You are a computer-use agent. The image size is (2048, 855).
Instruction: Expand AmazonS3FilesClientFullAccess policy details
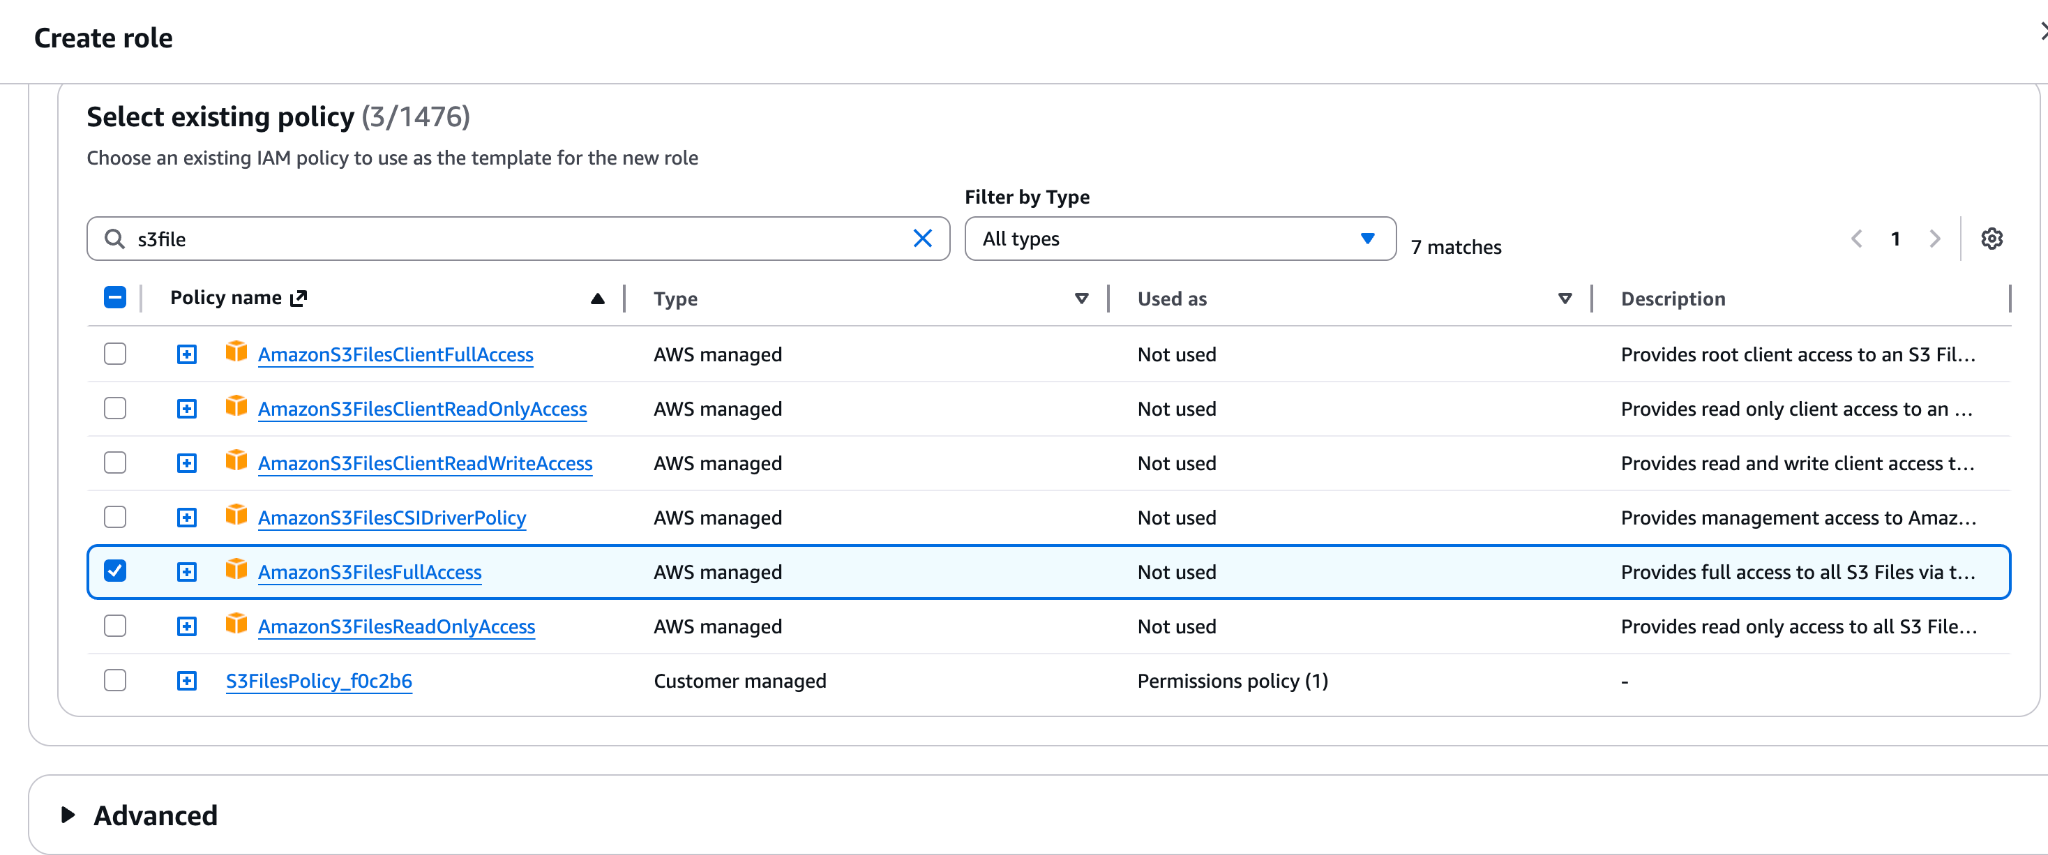pyautogui.click(x=187, y=354)
